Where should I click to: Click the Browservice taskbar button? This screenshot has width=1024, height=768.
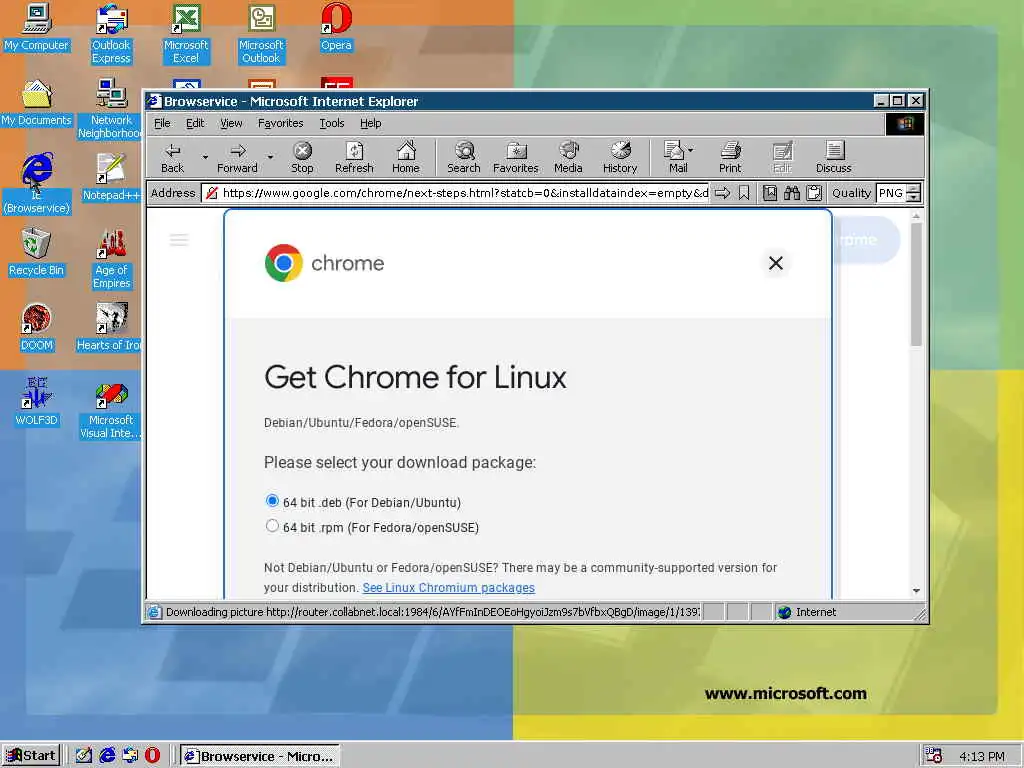click(x=260, y=756)
